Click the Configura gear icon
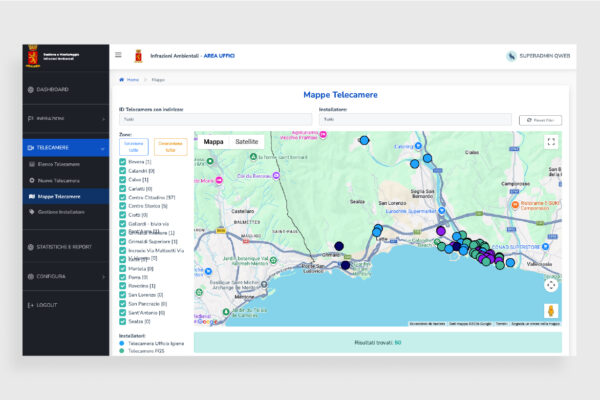This screenshot has height=400, width=600. [31, 276]
